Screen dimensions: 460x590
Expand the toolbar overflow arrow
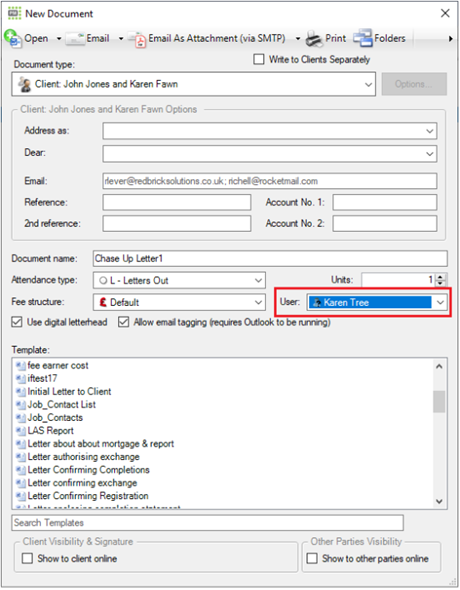coord(450,39)
